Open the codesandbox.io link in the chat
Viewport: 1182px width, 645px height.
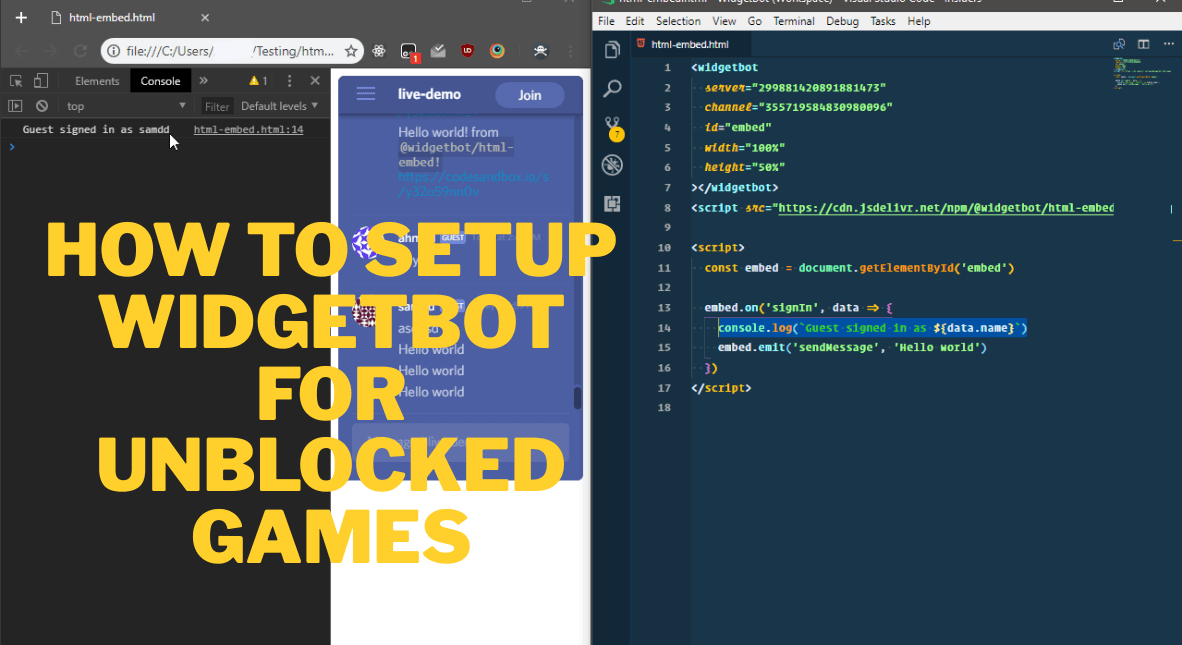pos(473,184)
